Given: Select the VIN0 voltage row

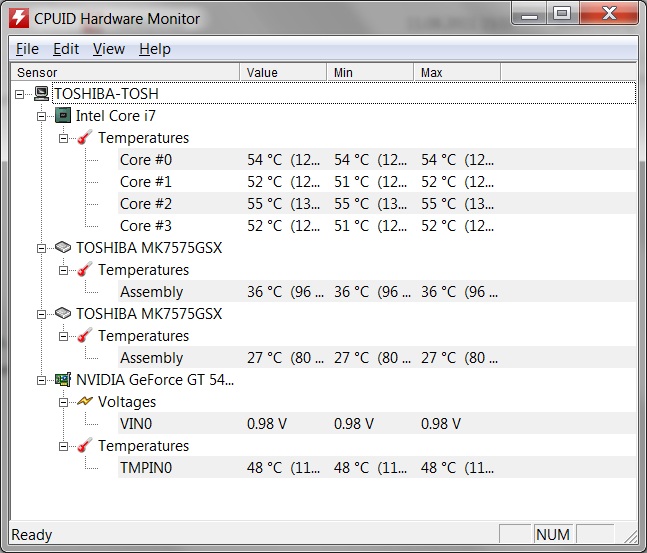Looking at the screenshot, I should click(376, 423).
